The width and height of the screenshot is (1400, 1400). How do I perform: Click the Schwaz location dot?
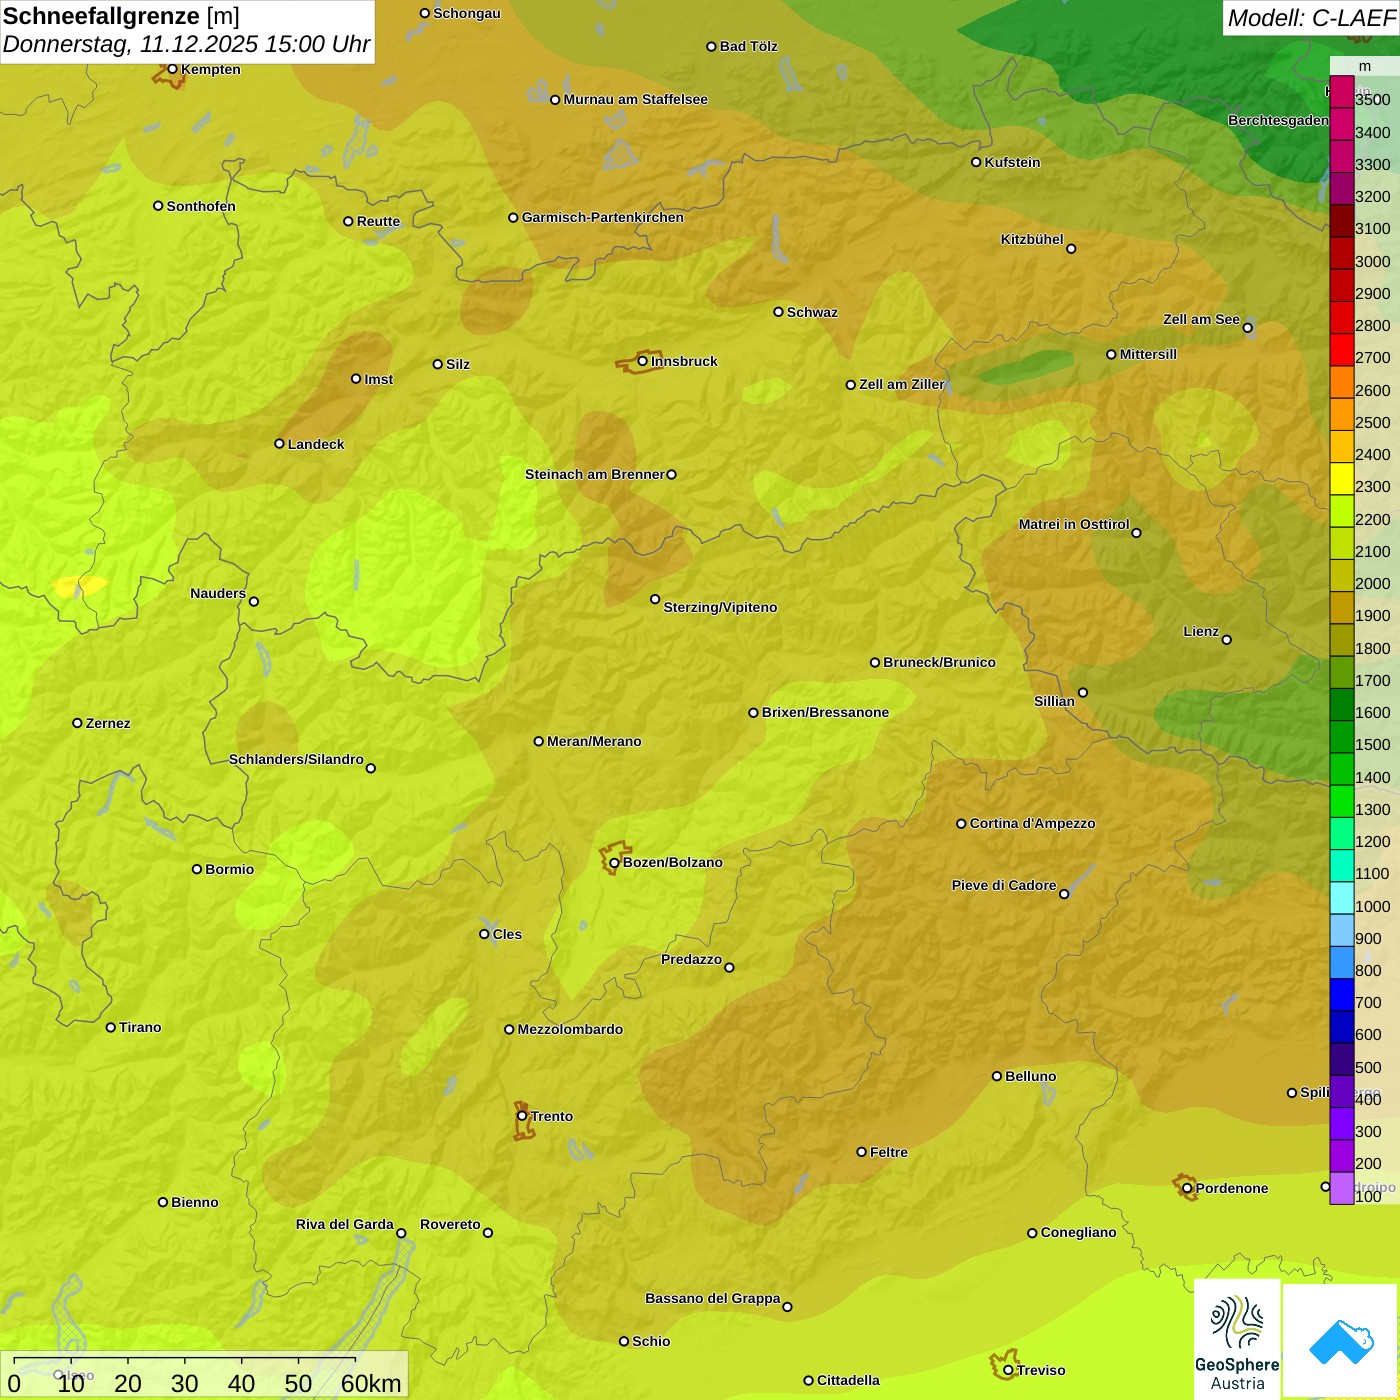click(x=778, y=312)
